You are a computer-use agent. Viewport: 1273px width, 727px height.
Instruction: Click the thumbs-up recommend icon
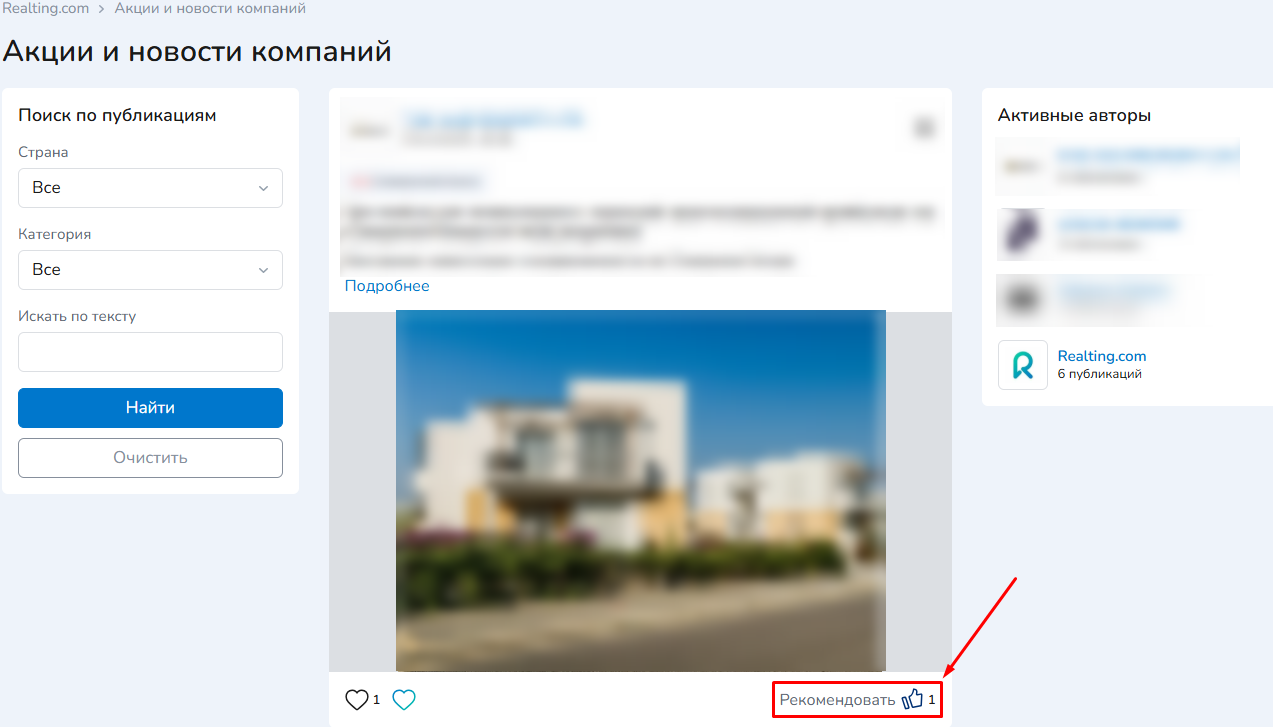click(x=912, y=699)
